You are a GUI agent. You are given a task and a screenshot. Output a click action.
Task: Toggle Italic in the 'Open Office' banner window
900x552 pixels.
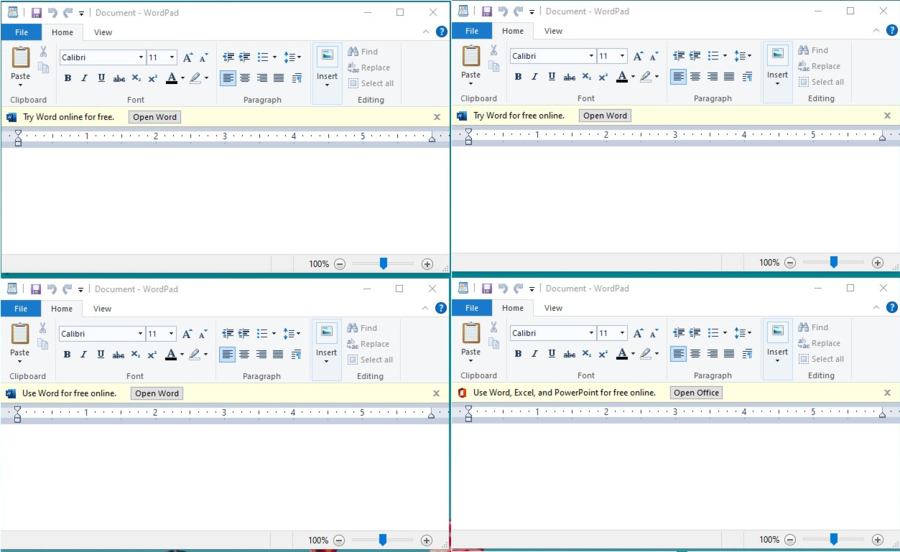pyautogui.click(x=534, y=354)
